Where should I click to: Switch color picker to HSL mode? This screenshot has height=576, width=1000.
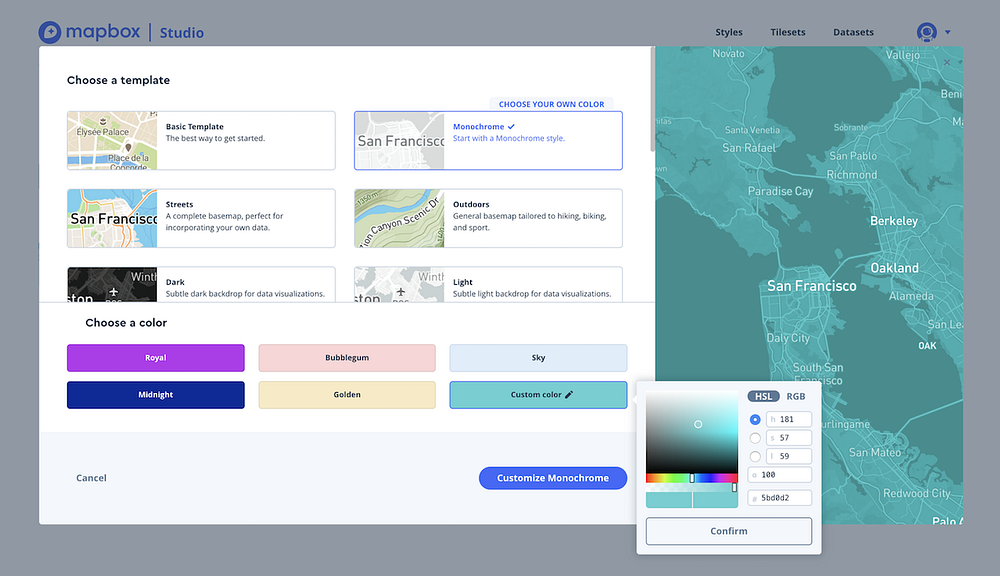pyautogui.click(x=763, y=396)
